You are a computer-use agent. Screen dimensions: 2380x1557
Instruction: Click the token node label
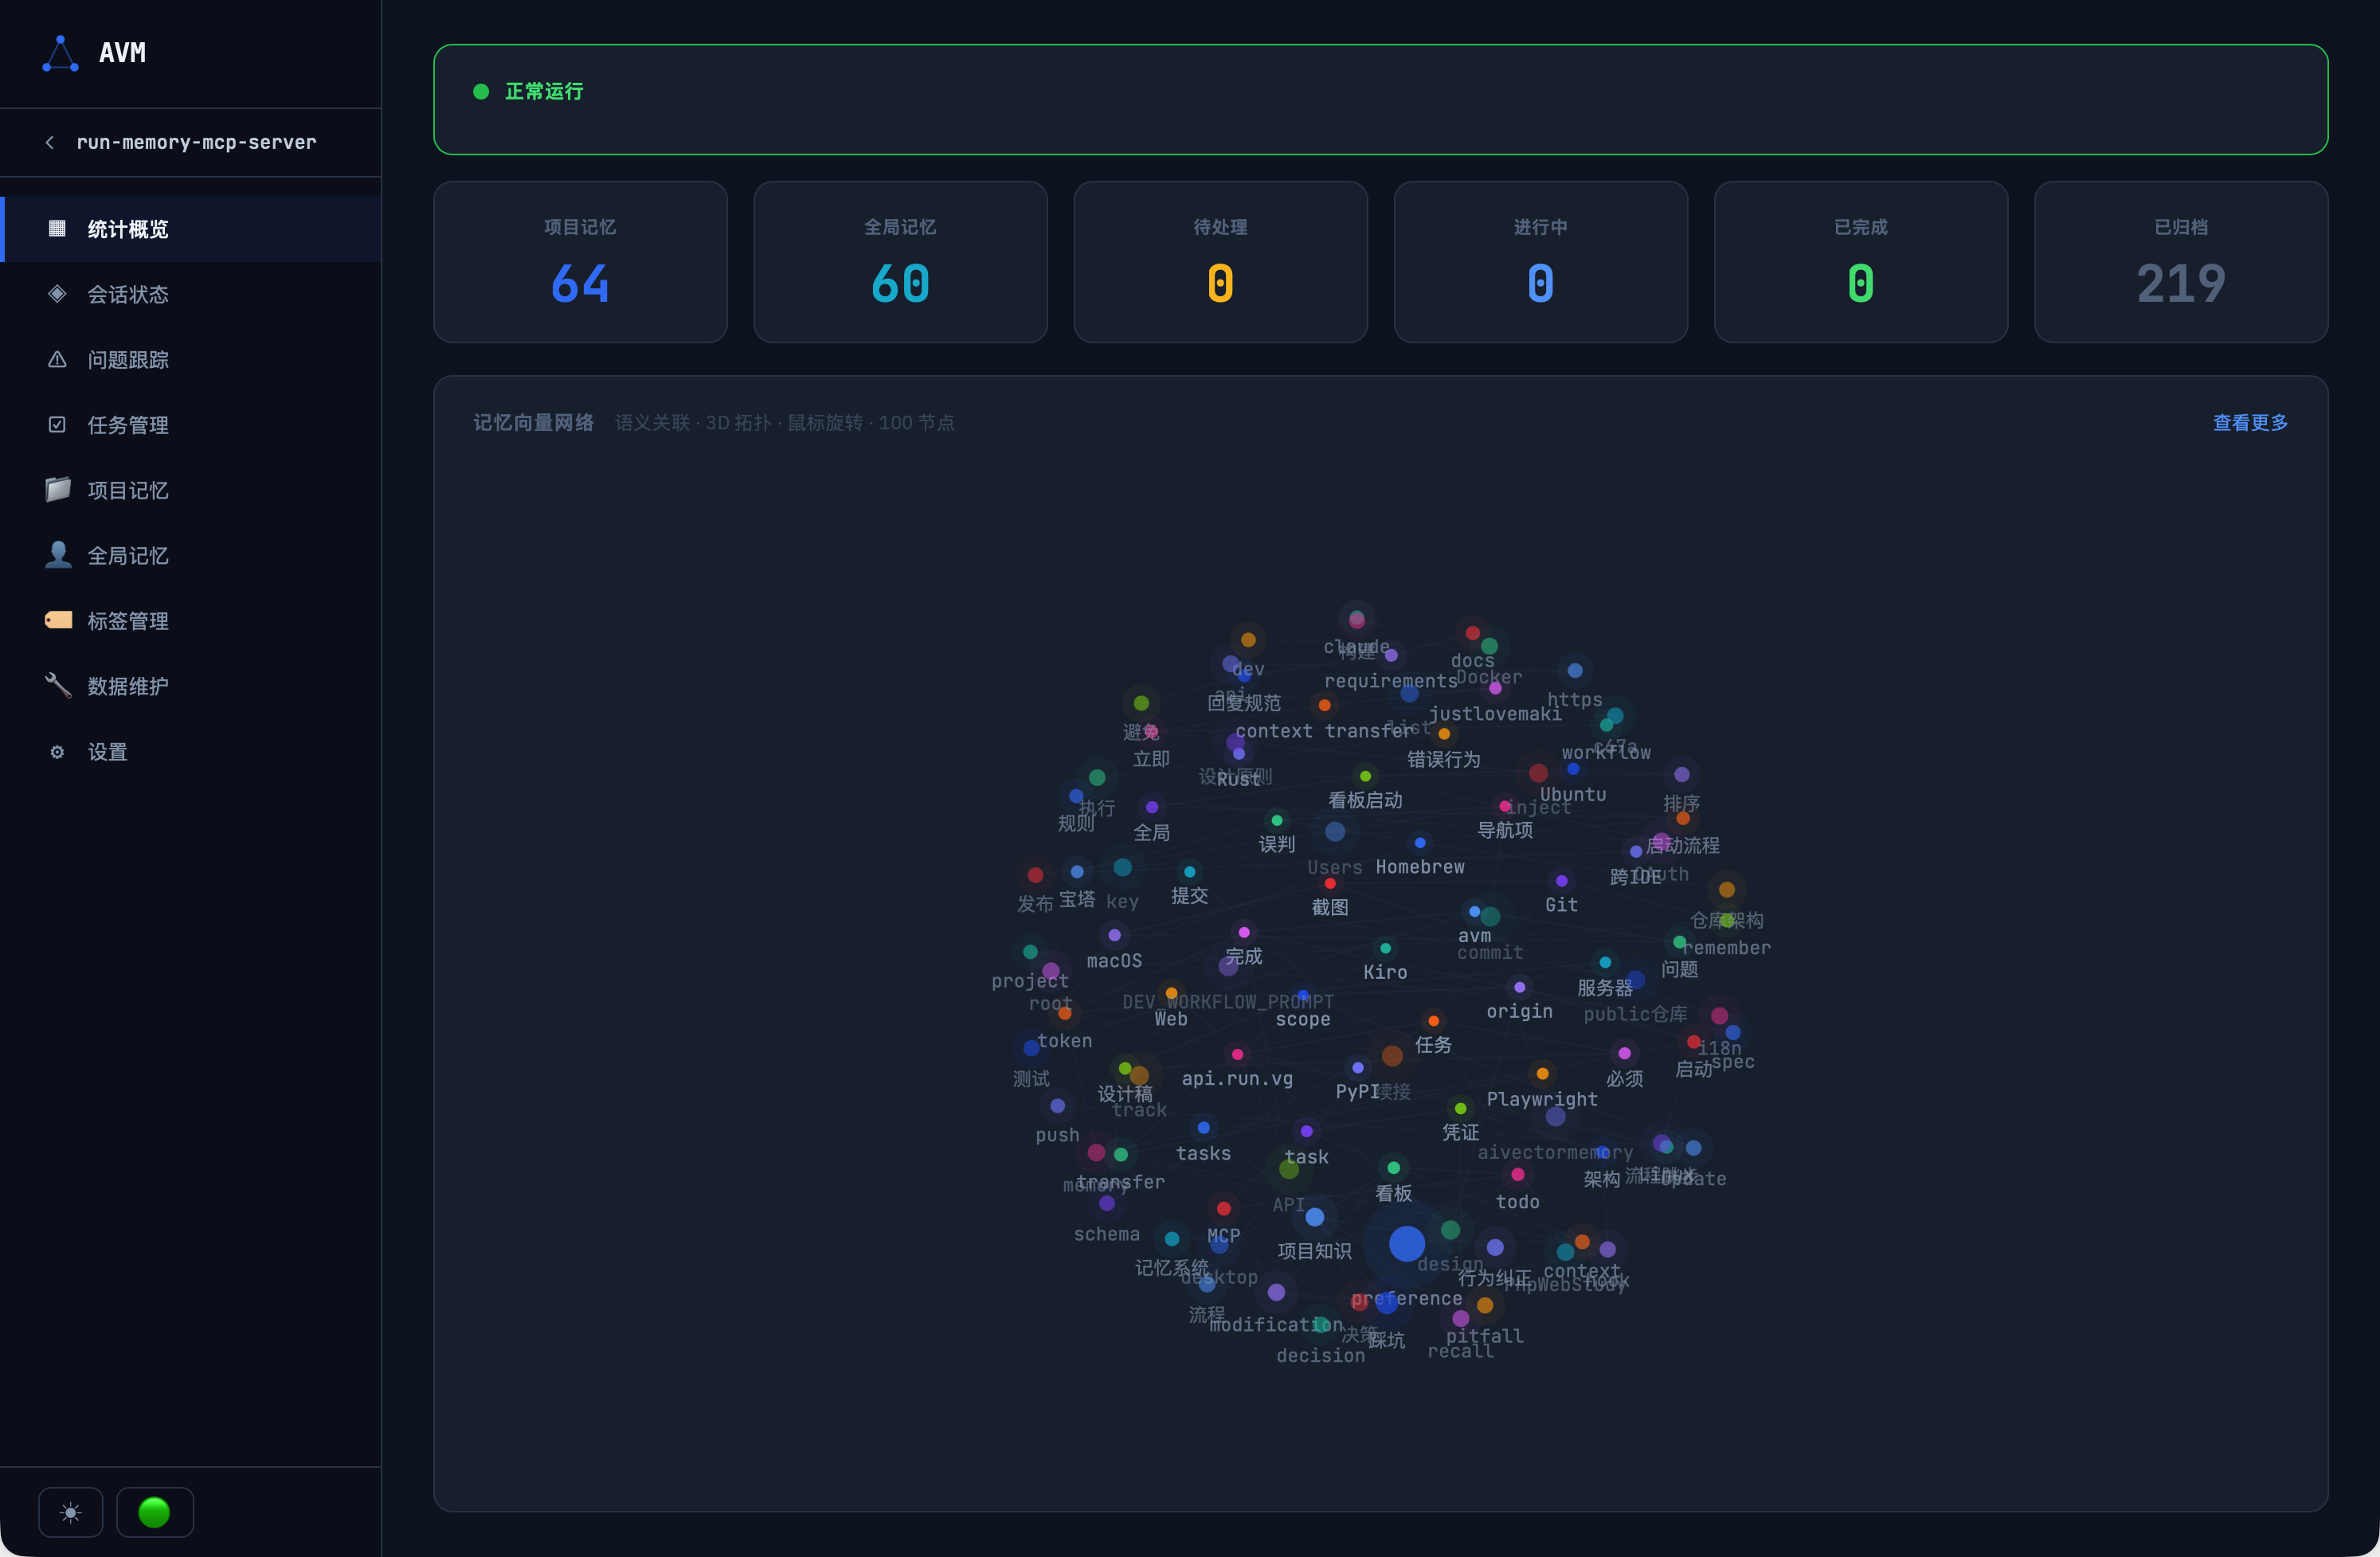[x=1064, y=1040]
